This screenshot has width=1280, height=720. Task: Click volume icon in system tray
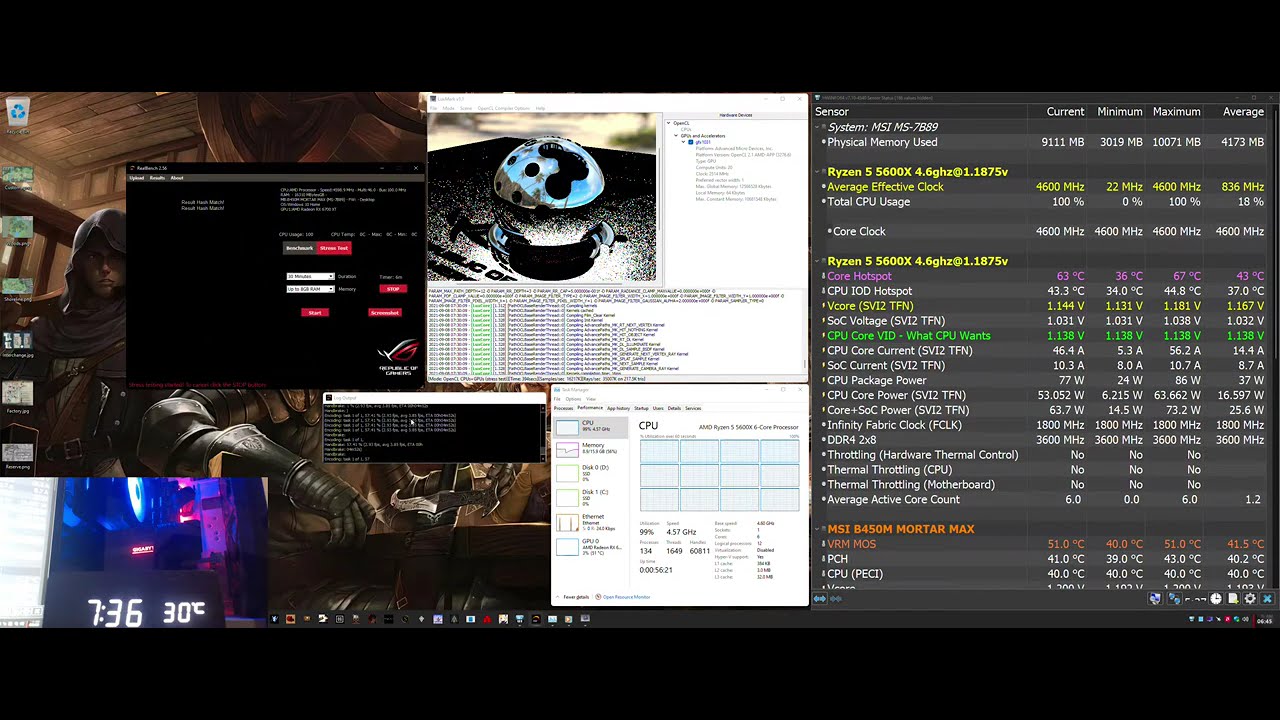pos(1245,620)
